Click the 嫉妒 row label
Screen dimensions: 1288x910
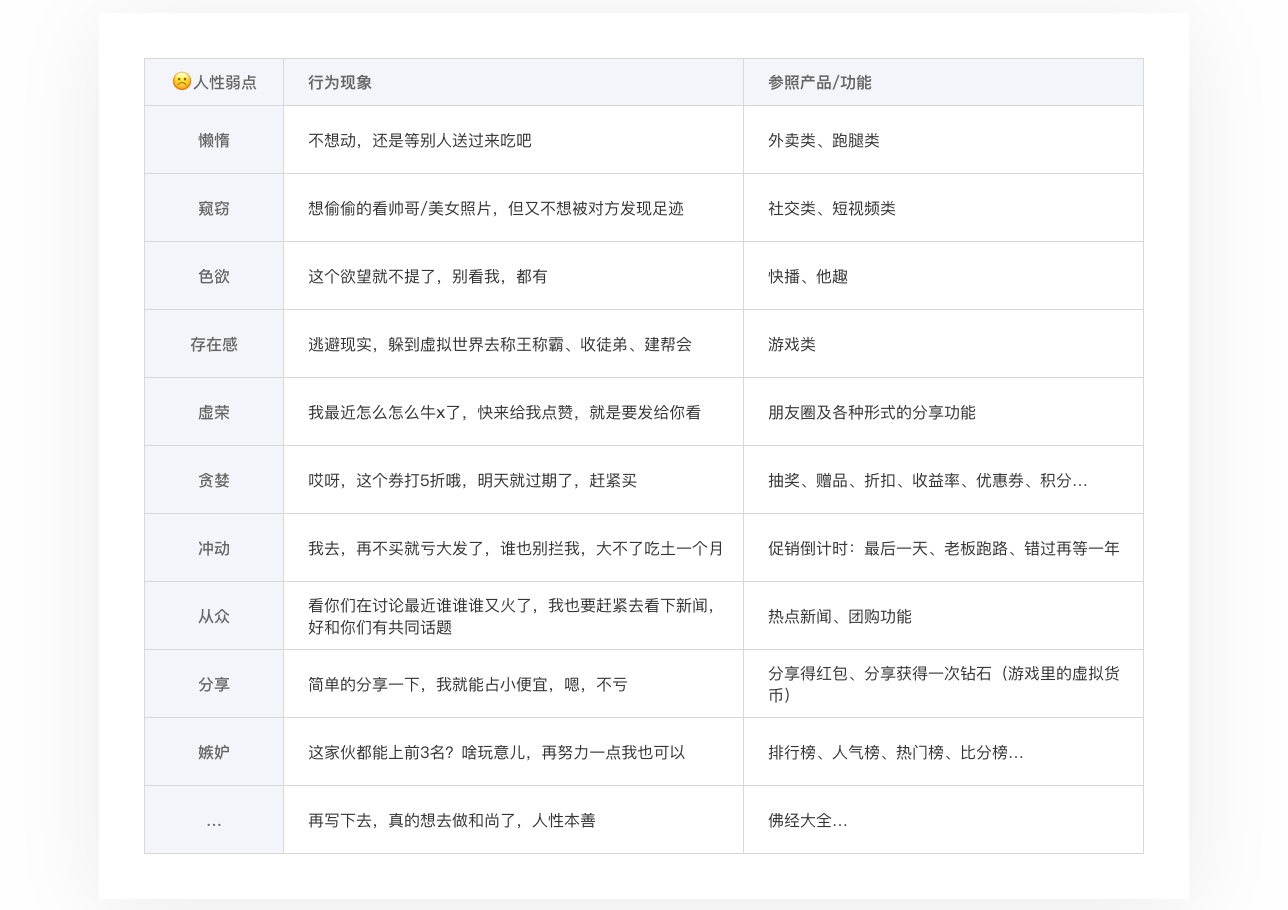(213, 751)
